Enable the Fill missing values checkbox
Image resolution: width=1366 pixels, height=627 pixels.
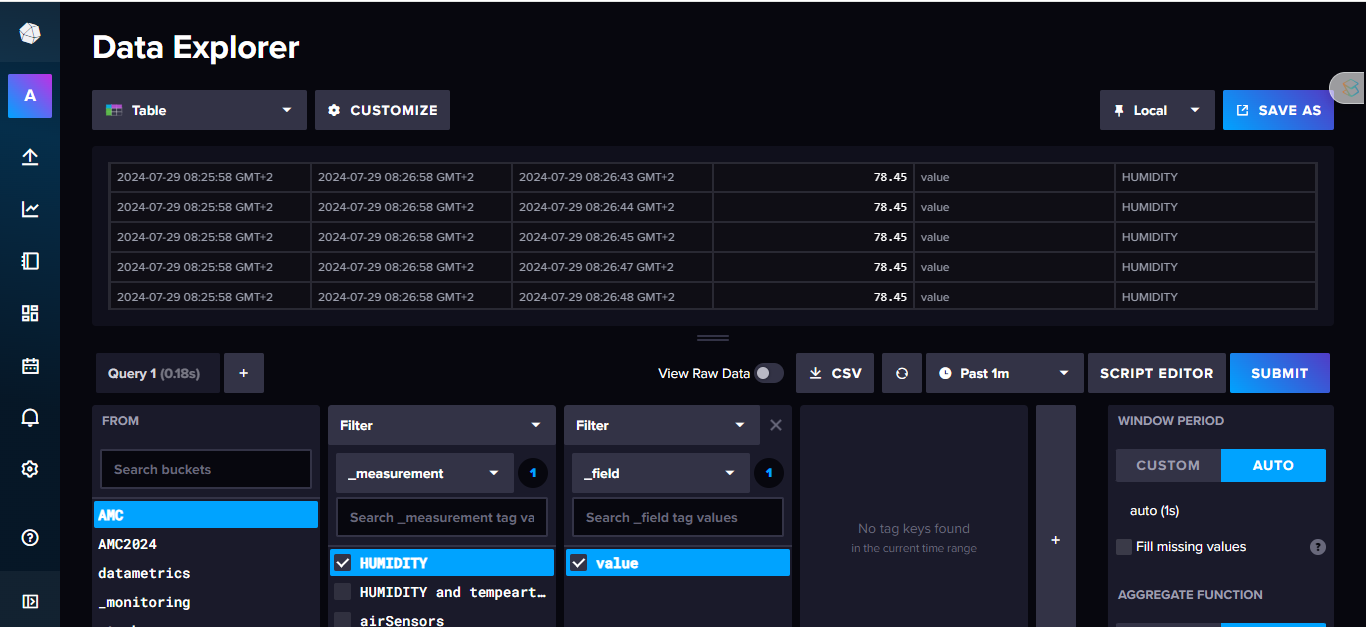coord(1124,547)
